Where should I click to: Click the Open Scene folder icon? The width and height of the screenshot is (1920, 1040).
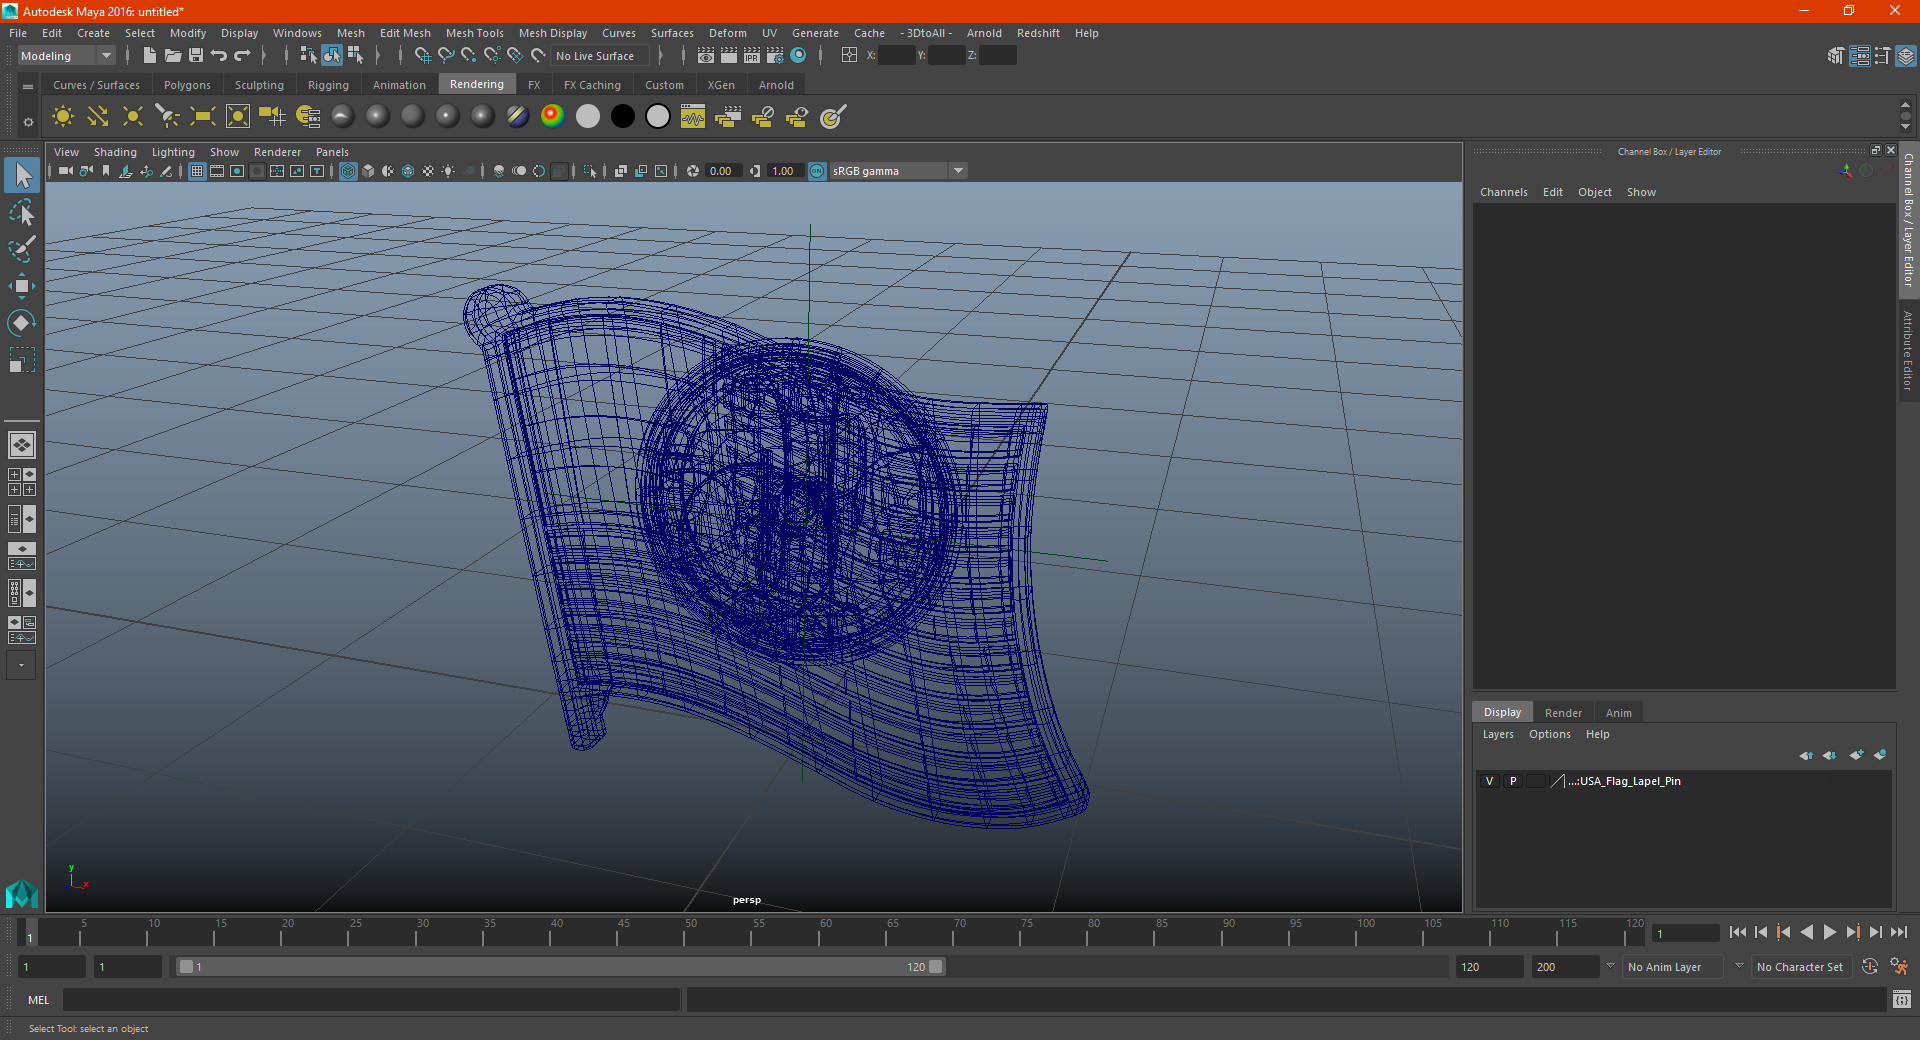pyautogui.click(x=173, y=56)
